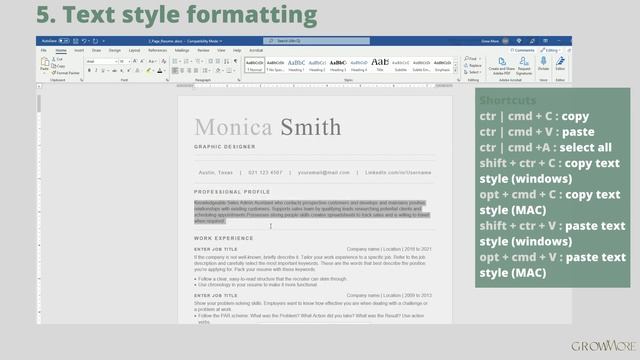Screen dimensions: 640x360
Task: Switch to the Insert tab
Action: 79,50
